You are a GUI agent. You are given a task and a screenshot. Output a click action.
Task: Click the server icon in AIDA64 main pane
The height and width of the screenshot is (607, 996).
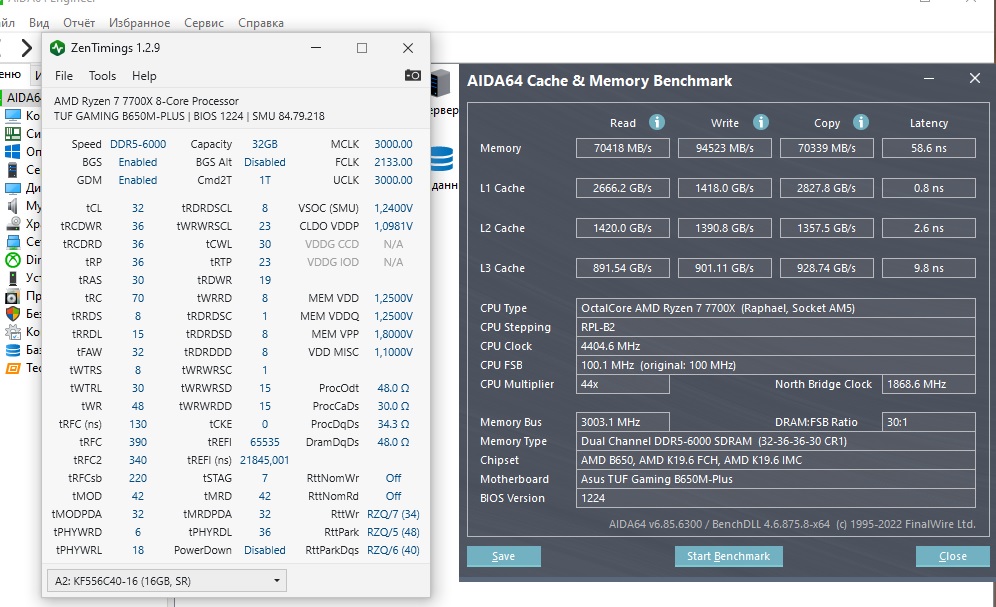[441, 84]
